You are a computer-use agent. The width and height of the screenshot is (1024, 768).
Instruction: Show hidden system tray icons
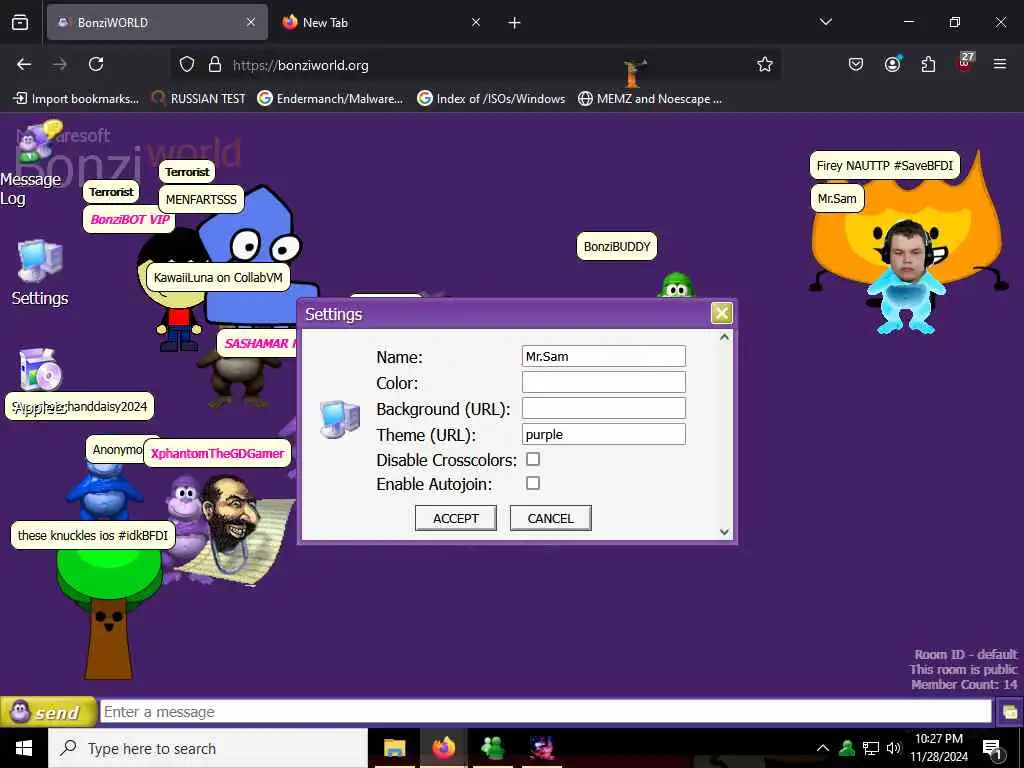click(823, 748)
